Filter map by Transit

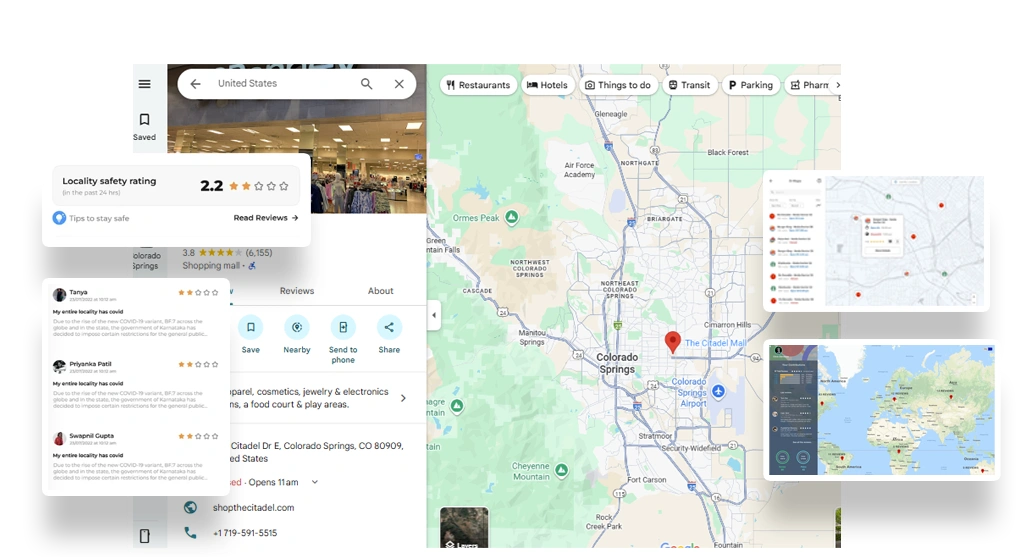689,85
